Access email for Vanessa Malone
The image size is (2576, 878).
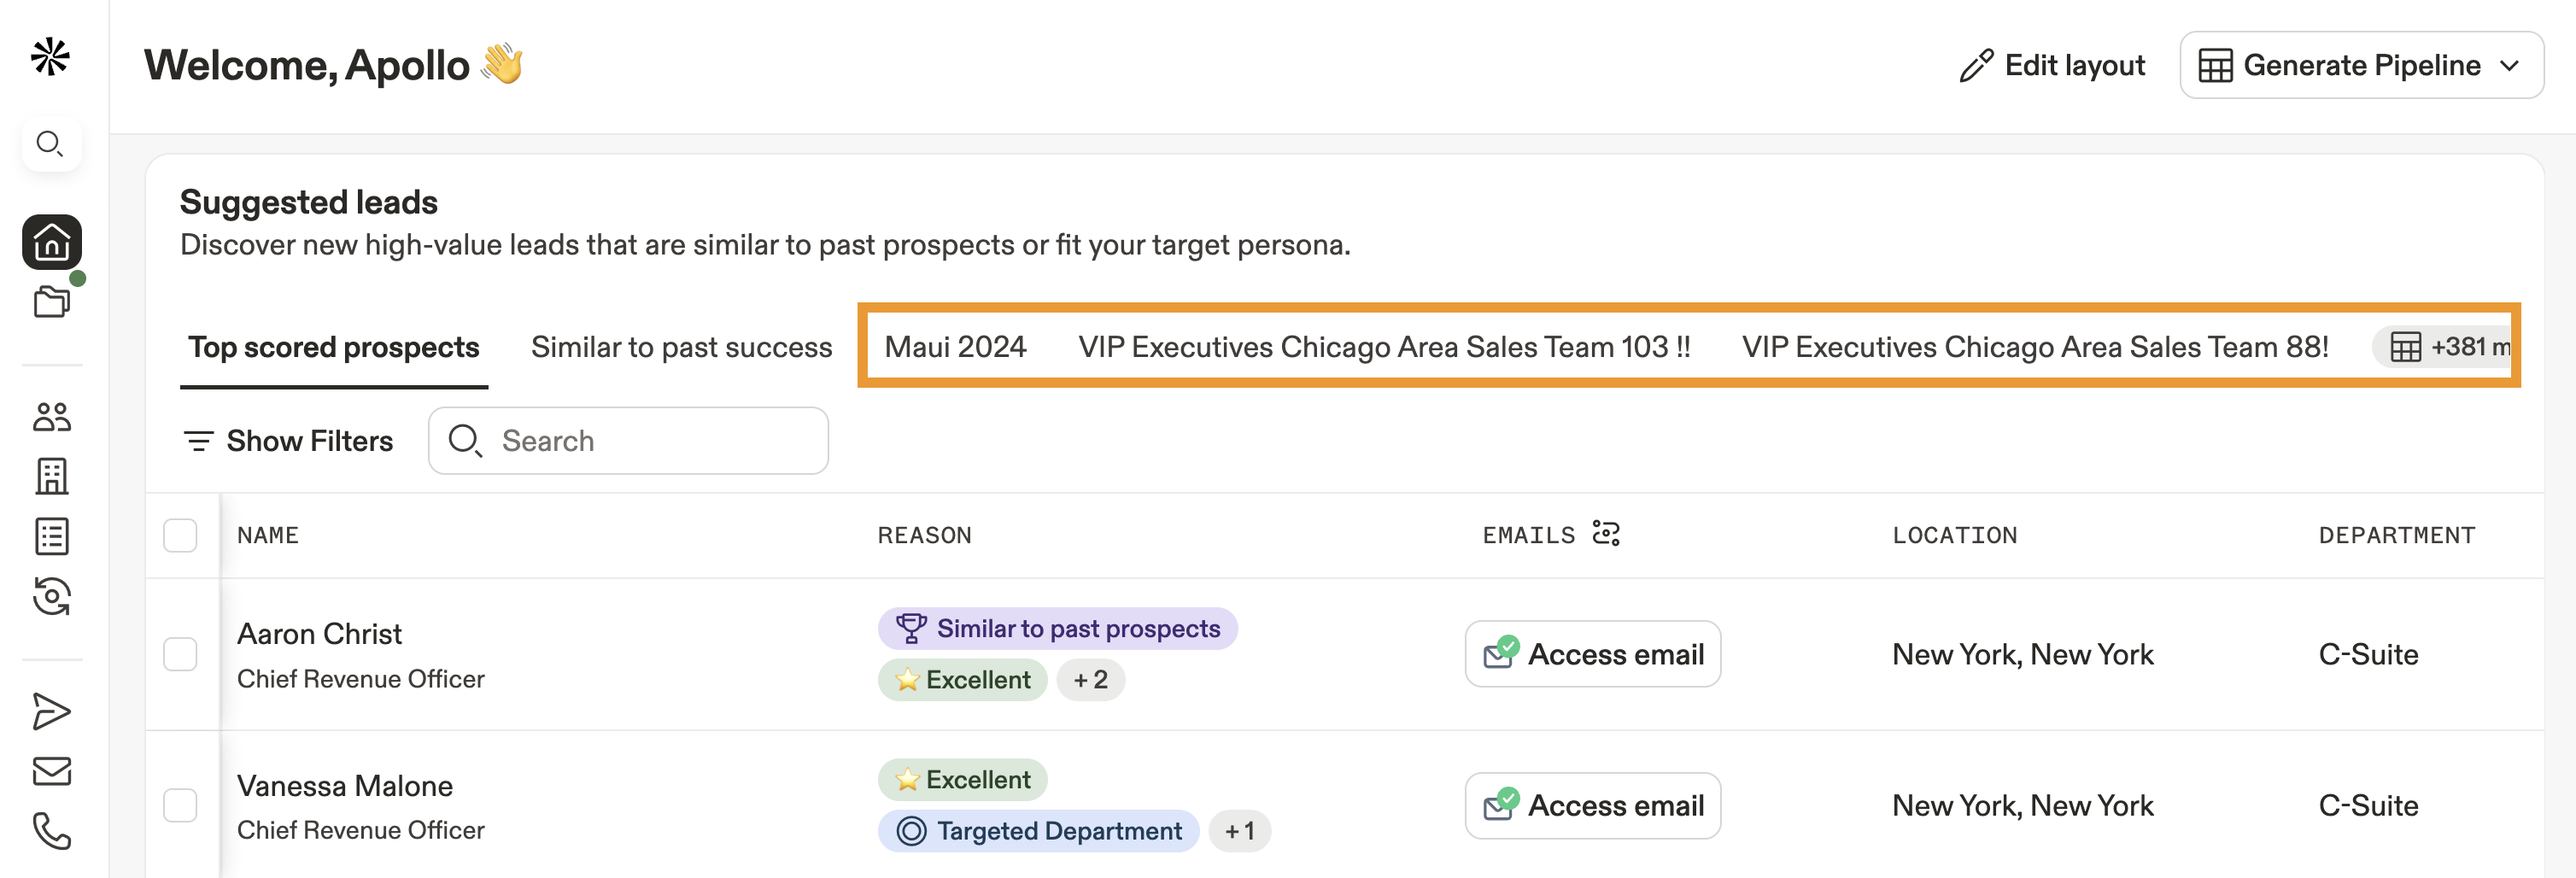coord(1592,805)
